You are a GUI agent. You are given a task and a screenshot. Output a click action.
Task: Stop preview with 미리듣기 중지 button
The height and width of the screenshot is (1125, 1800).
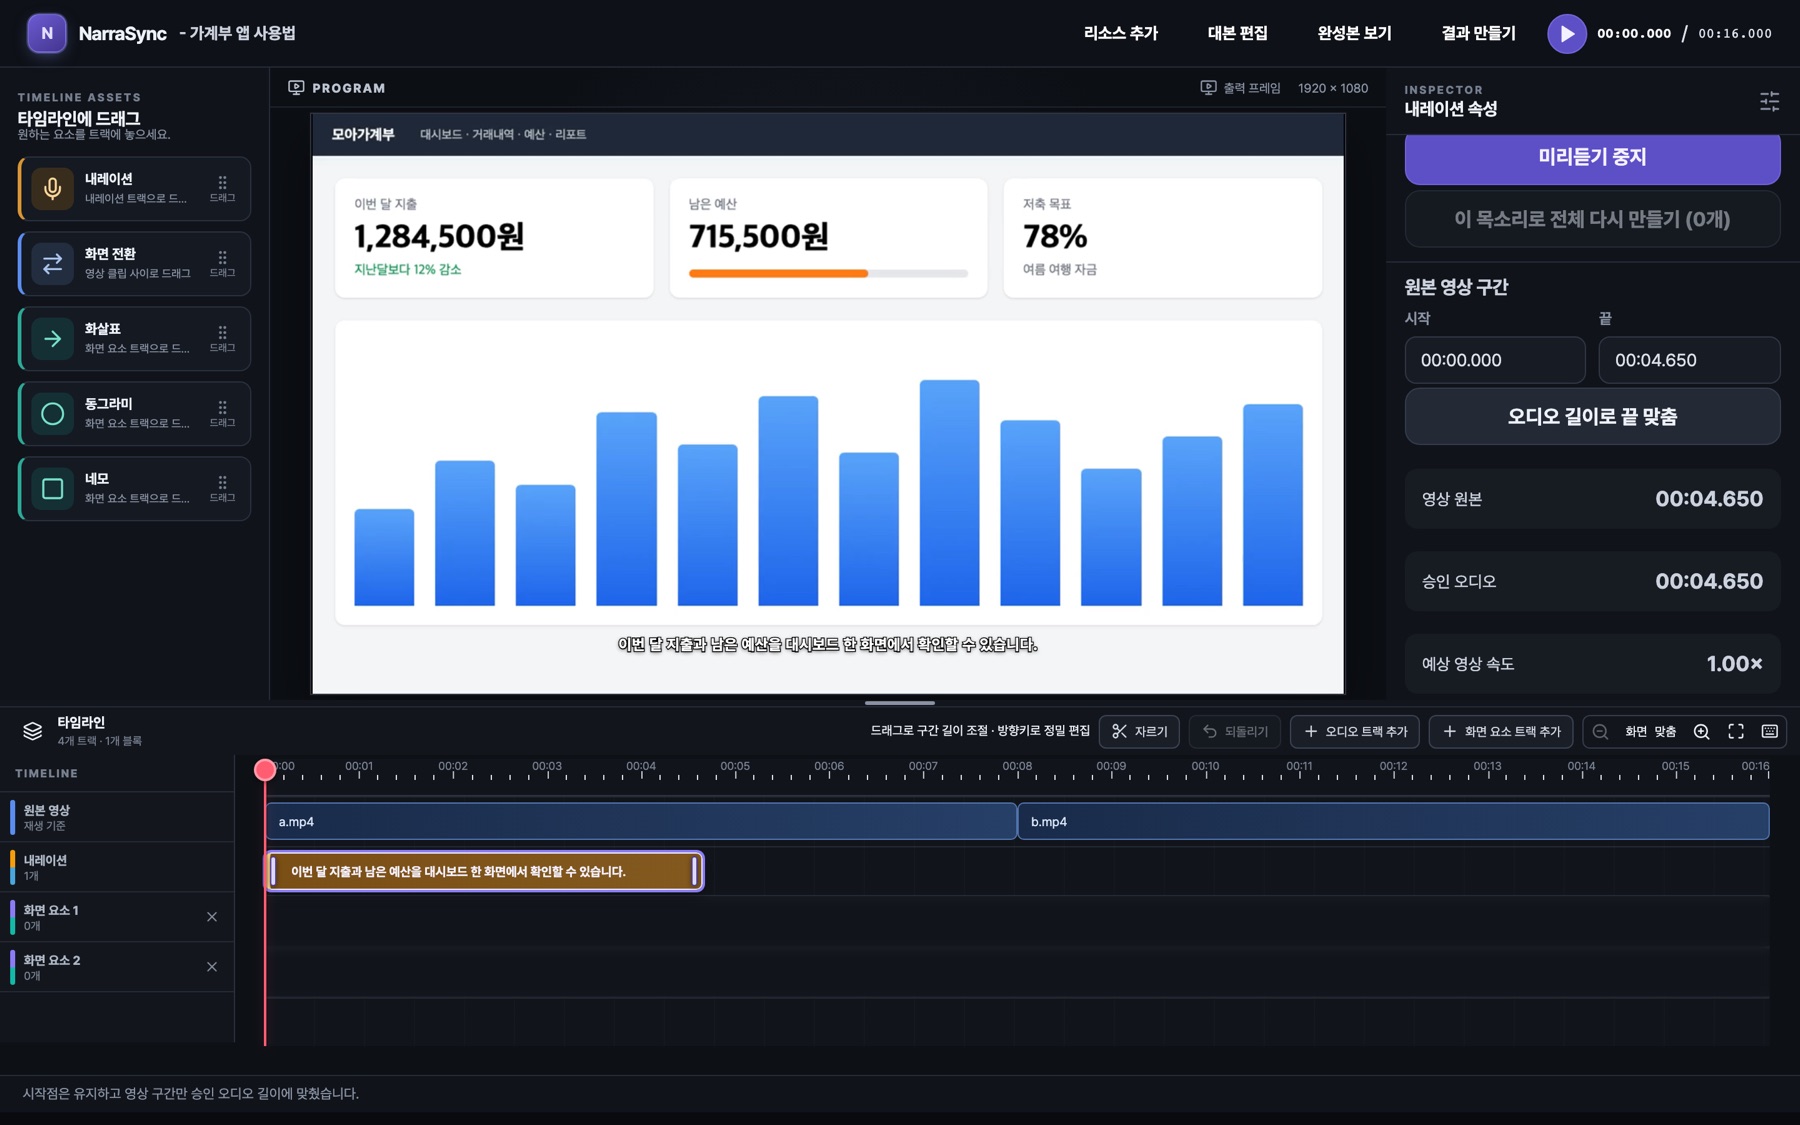[x=1592, y=158]
